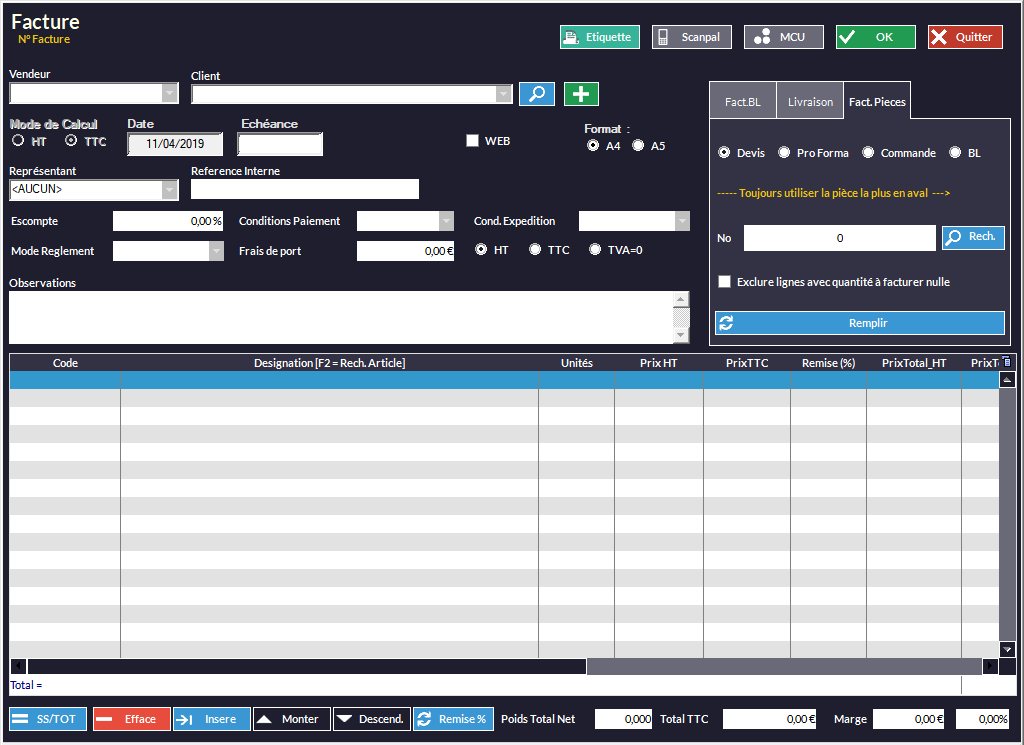Click the magnifier client search icon
The width and height of the screenshot is (1024, 745).
coord(537,94)
